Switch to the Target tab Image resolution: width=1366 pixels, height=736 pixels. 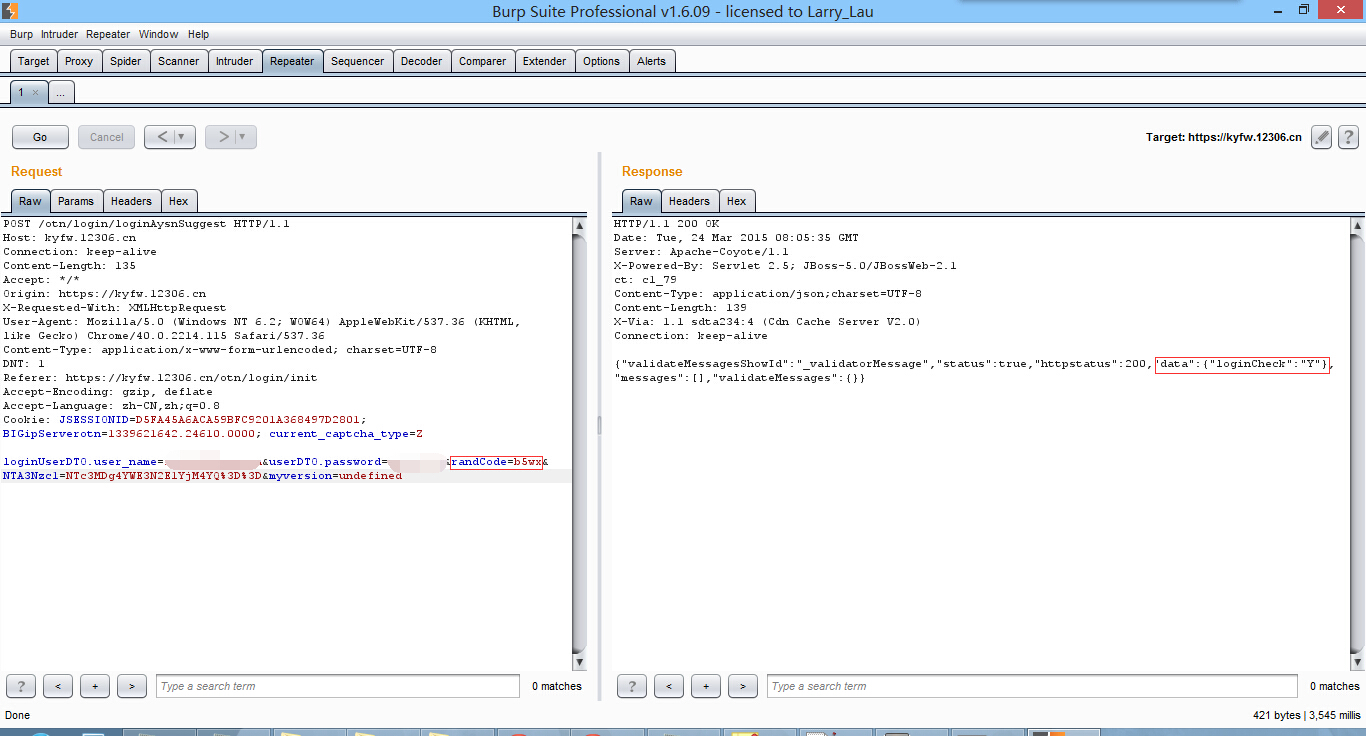pyautogui.click(x=33, y=61)
